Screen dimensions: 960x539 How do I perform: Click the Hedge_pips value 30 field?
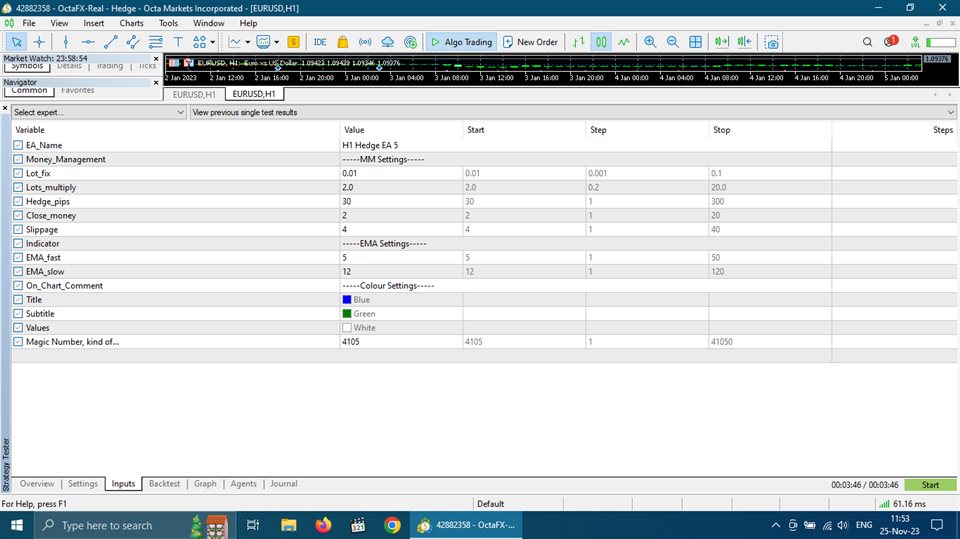(401, 202)
